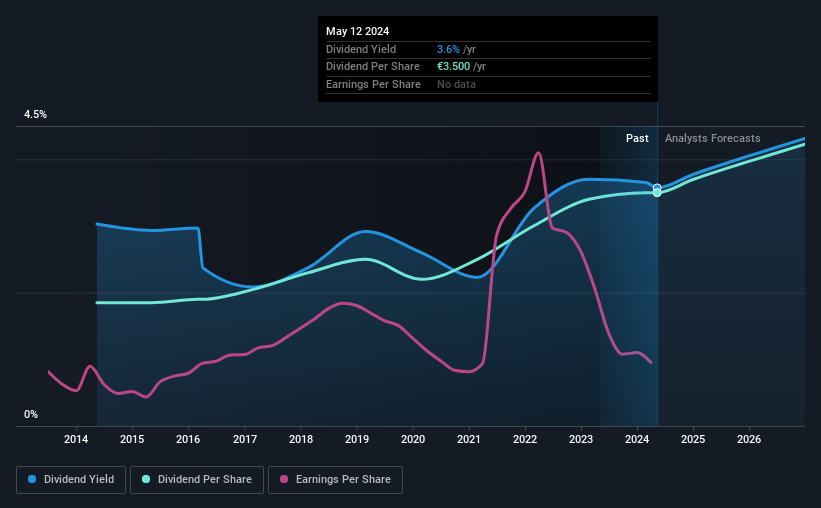Select the Past region label
The width and height of the screenshot is (821, 508).
637,138
